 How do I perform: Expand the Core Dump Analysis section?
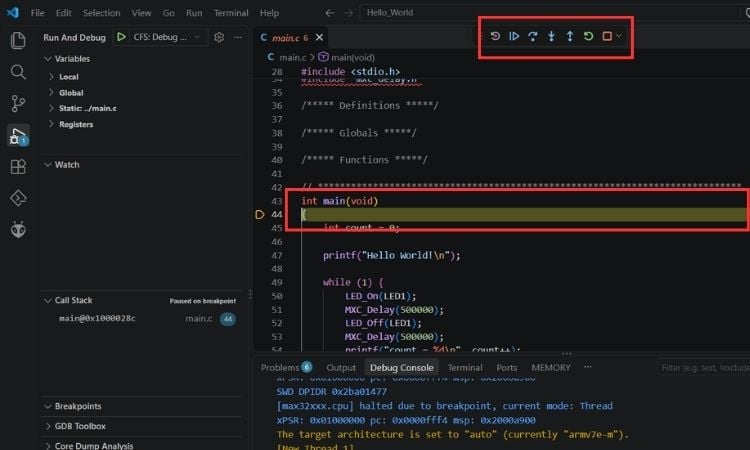pyautogui.click(x=48, y=446)
